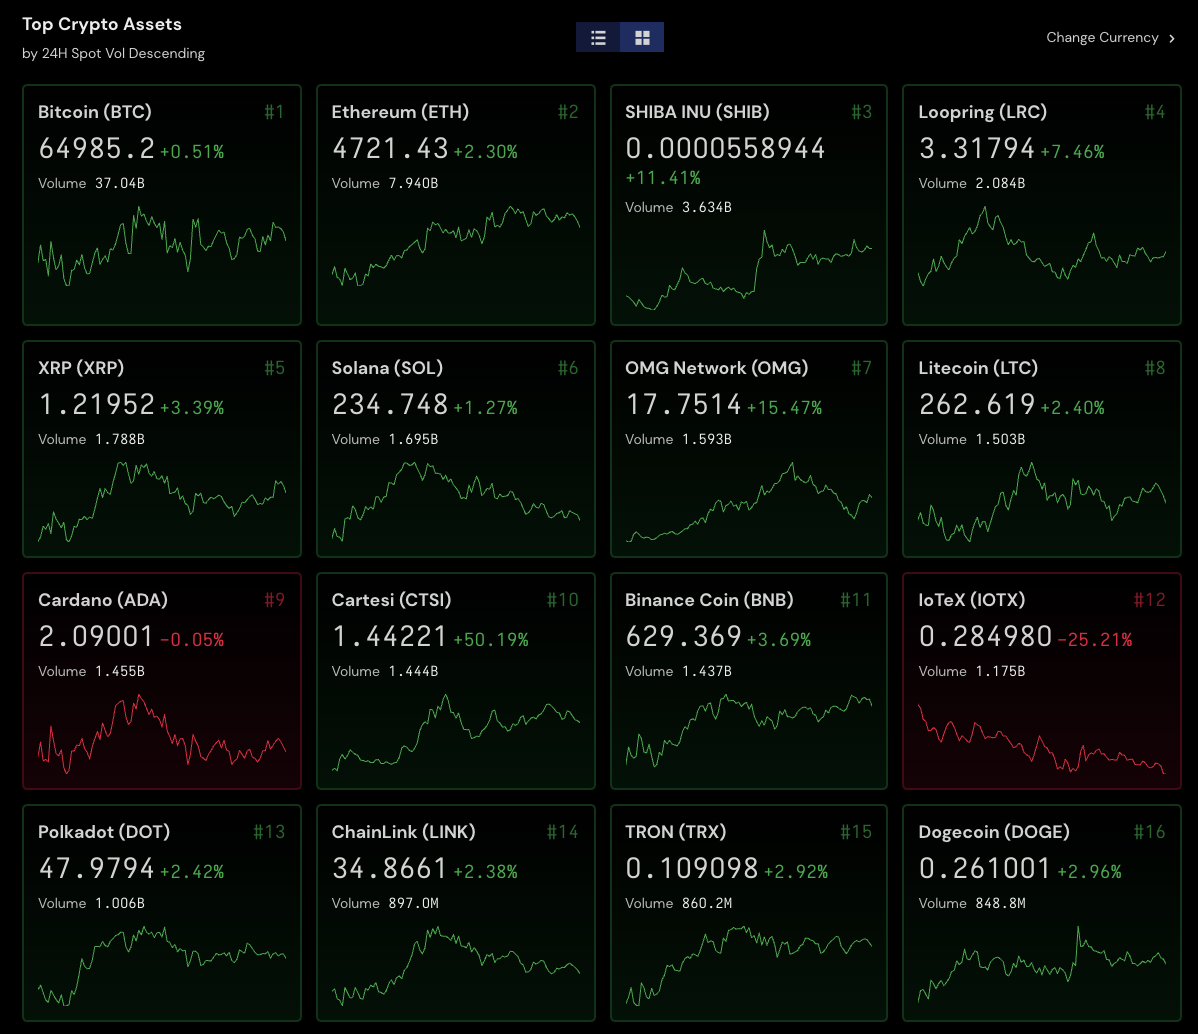Click the Bitcoin price sparkline chart

pos(162,246)
